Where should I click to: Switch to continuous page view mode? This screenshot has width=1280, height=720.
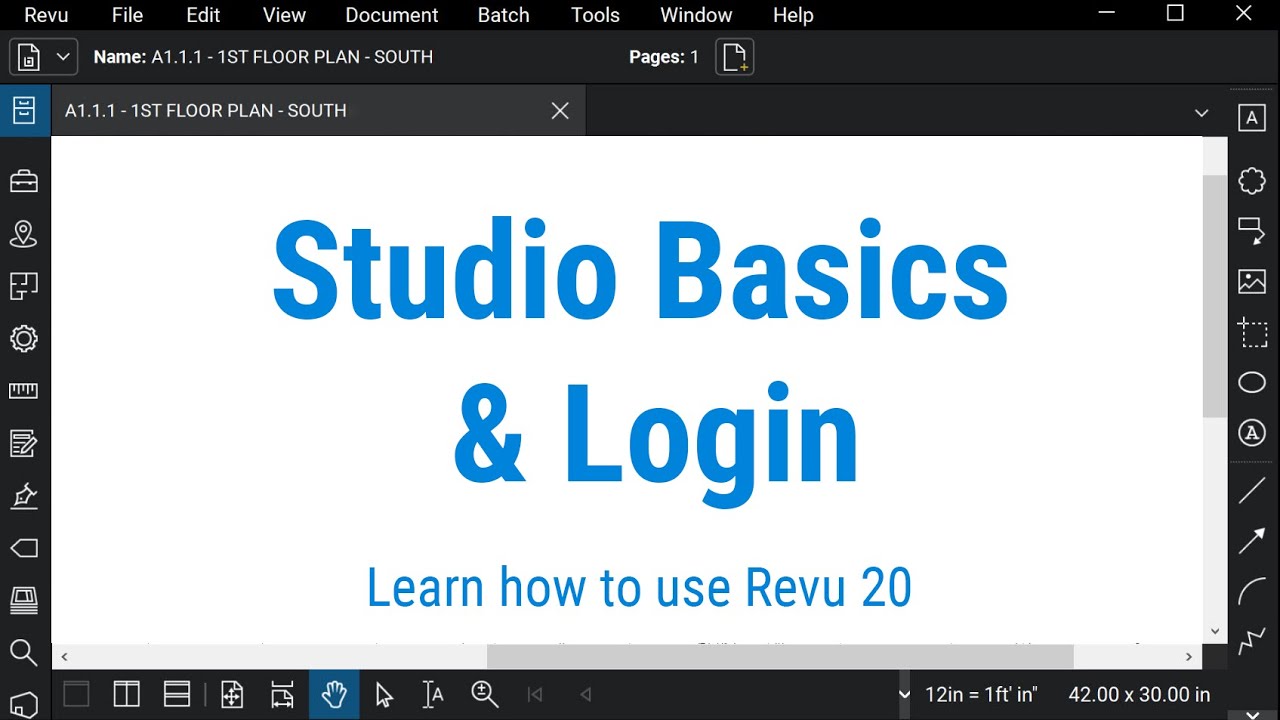pos(177,694)
